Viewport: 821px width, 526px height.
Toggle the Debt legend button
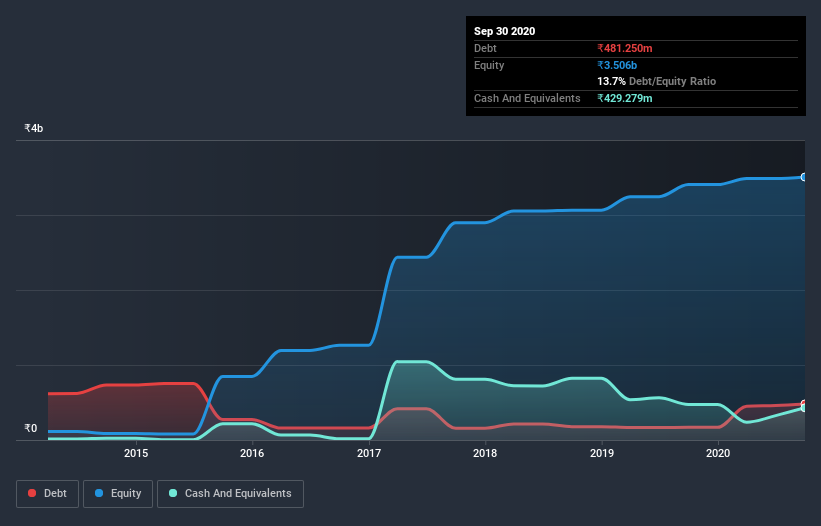click(47, 494)
